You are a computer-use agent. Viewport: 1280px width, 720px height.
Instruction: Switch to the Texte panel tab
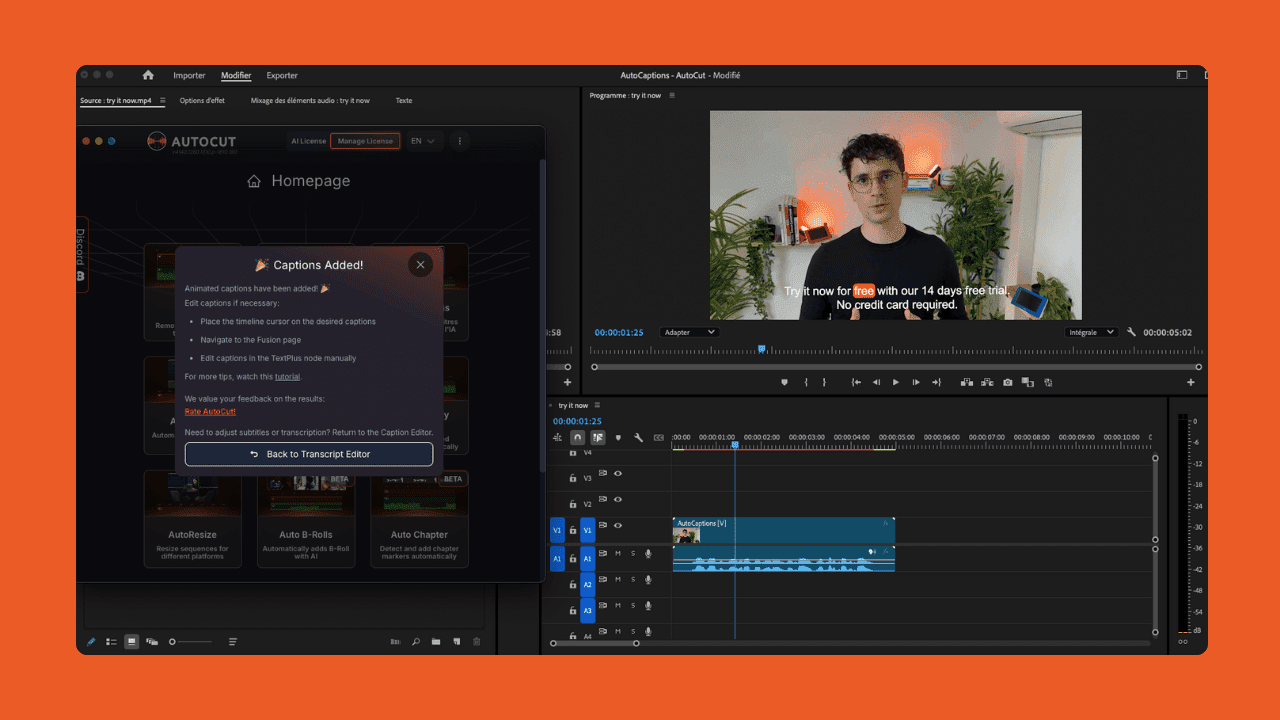coord(403,101)
